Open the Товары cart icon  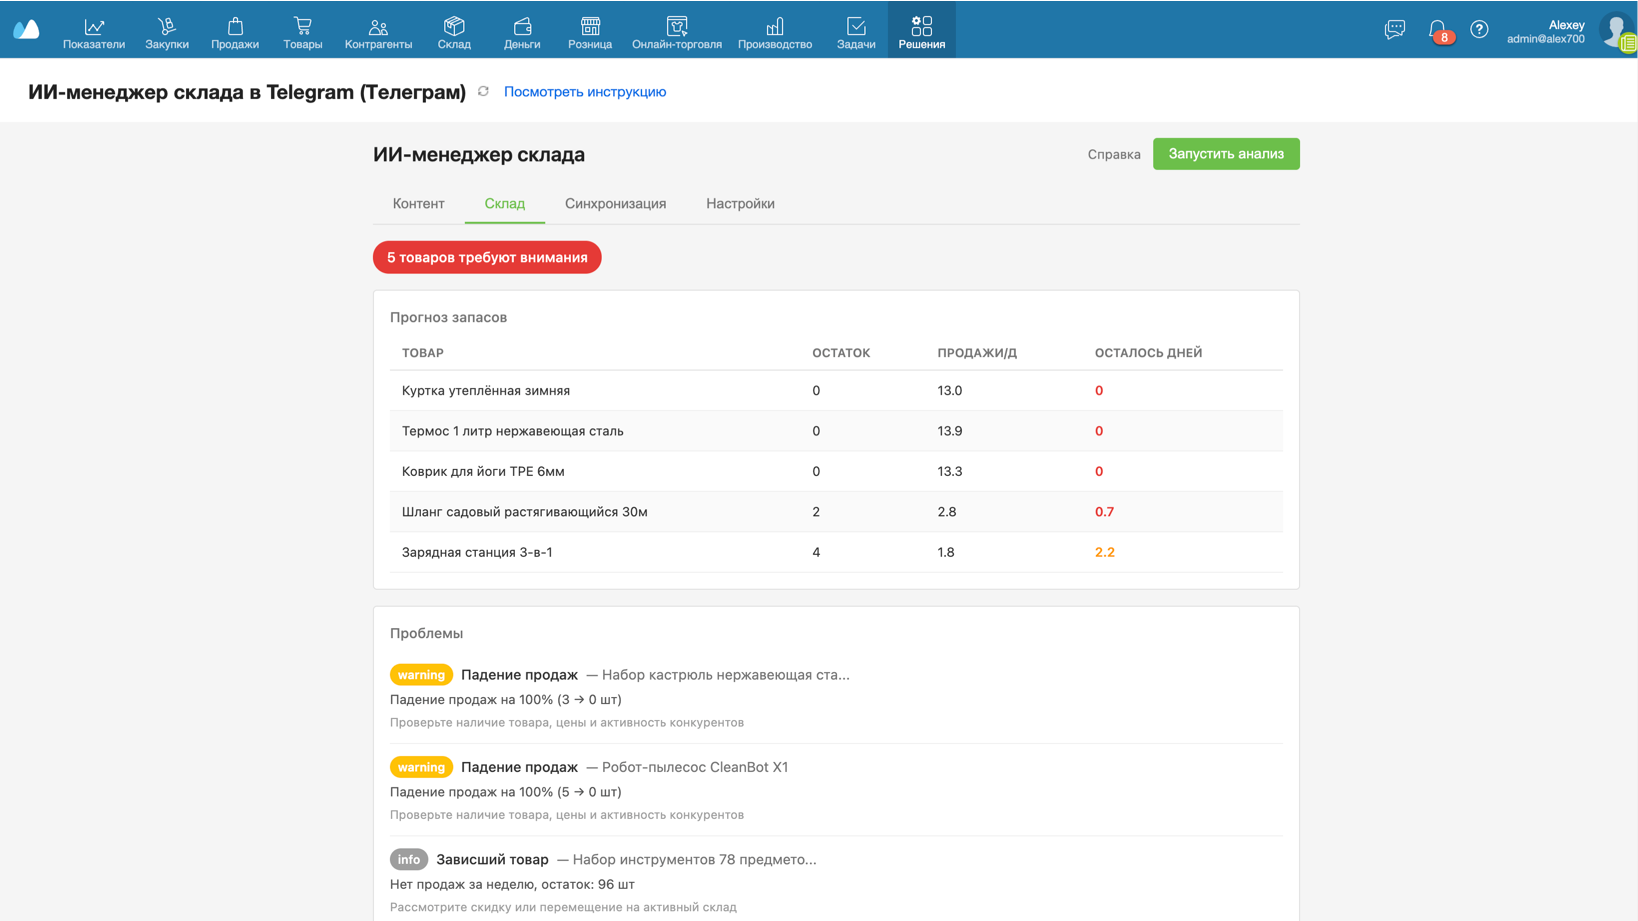(302, 26)
